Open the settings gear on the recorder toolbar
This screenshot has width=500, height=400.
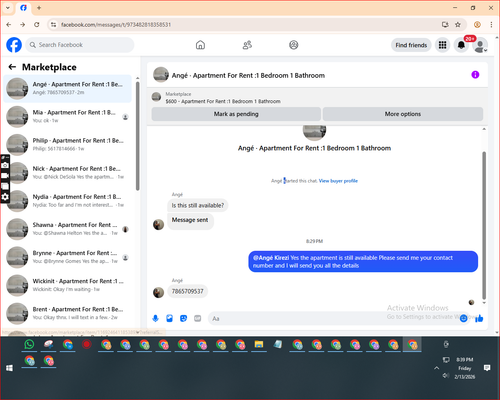[x=5, y=197]
